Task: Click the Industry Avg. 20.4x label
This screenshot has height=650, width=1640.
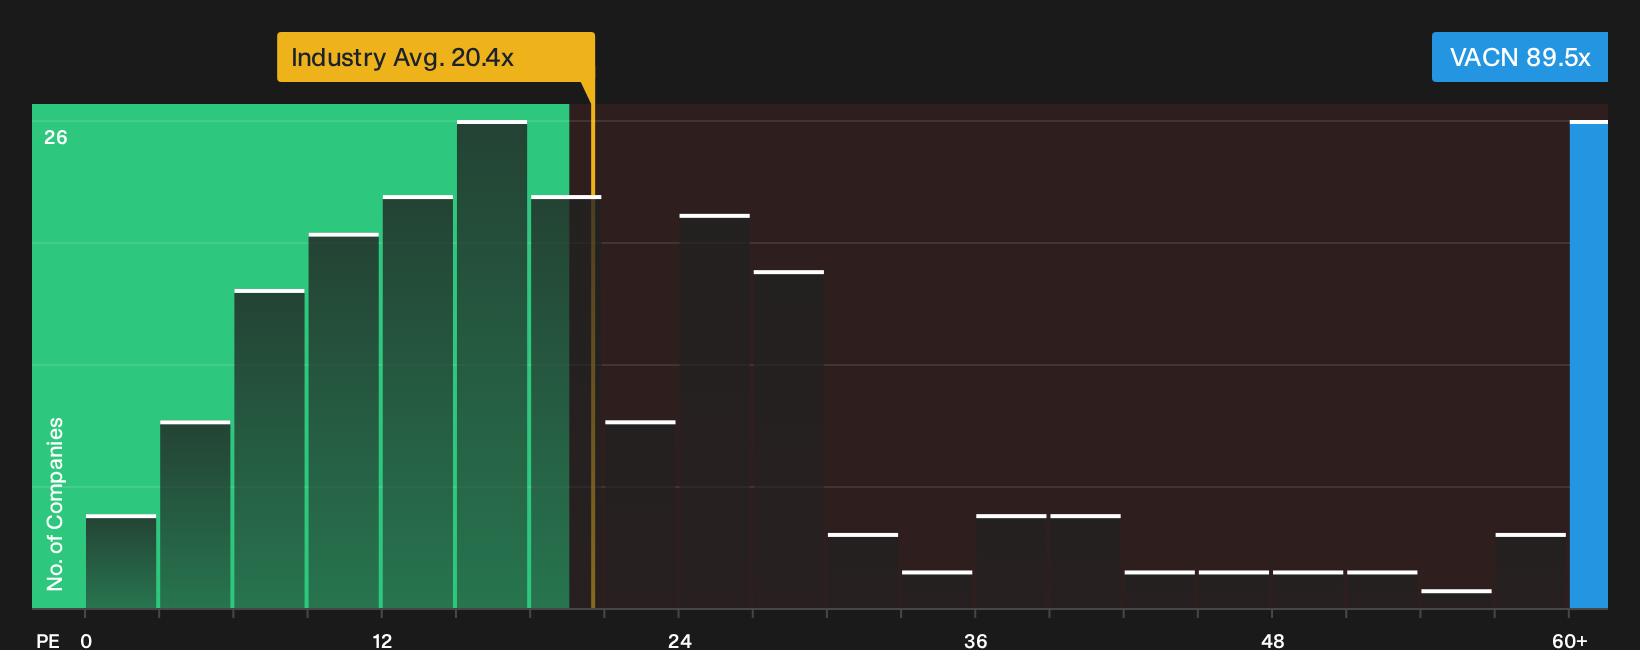Action: click(436, 57)
